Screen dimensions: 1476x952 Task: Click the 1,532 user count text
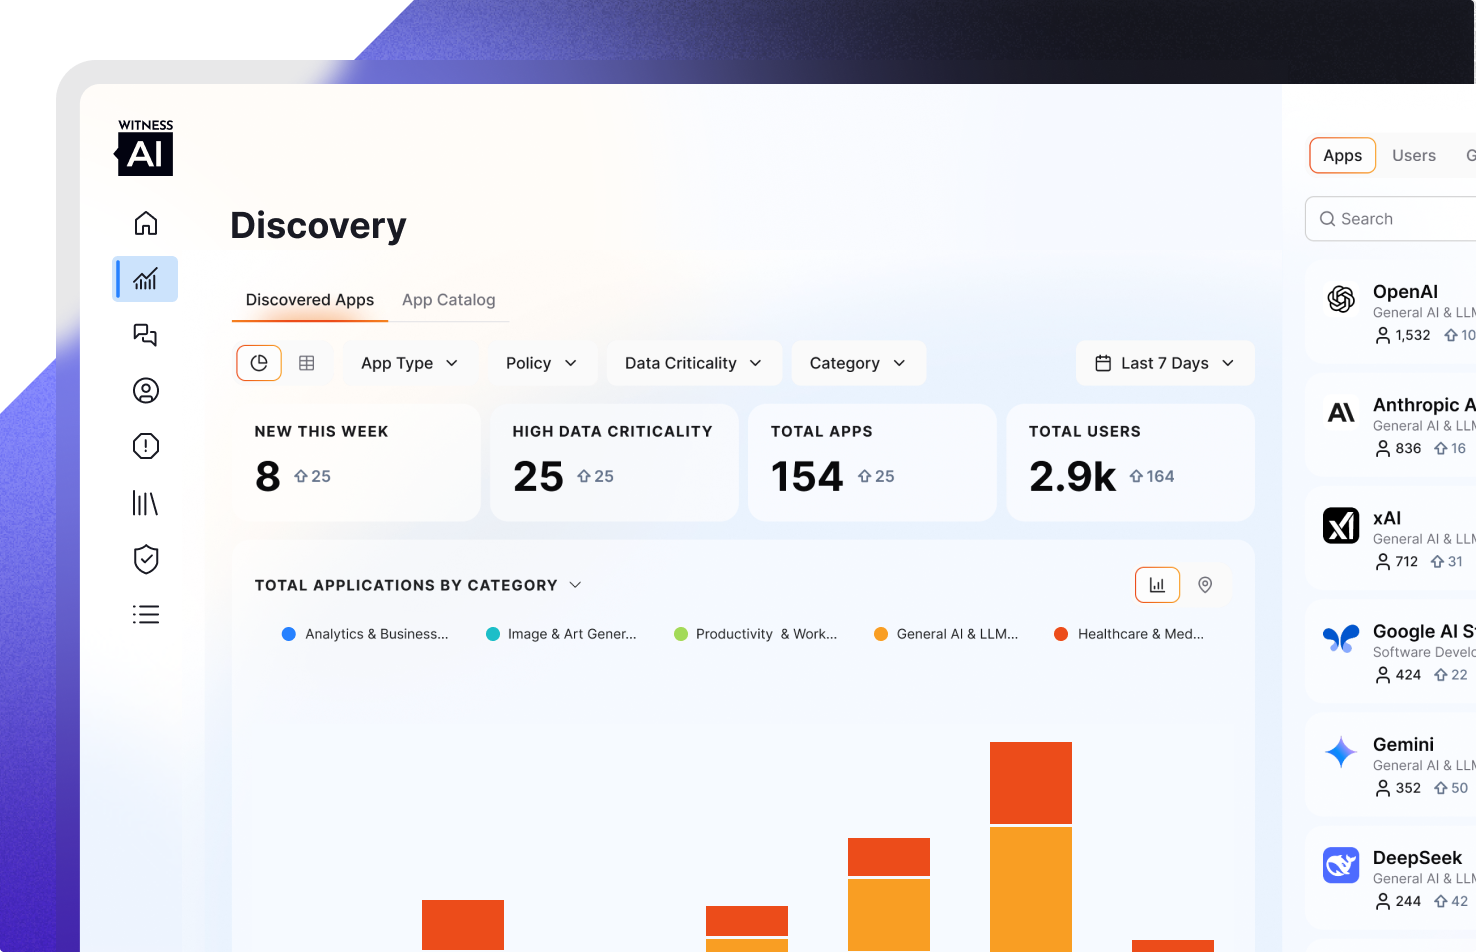1413,336
